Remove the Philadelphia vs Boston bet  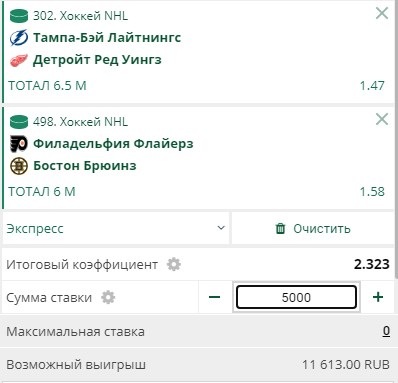pyautogui.click(x=382, y=119)
